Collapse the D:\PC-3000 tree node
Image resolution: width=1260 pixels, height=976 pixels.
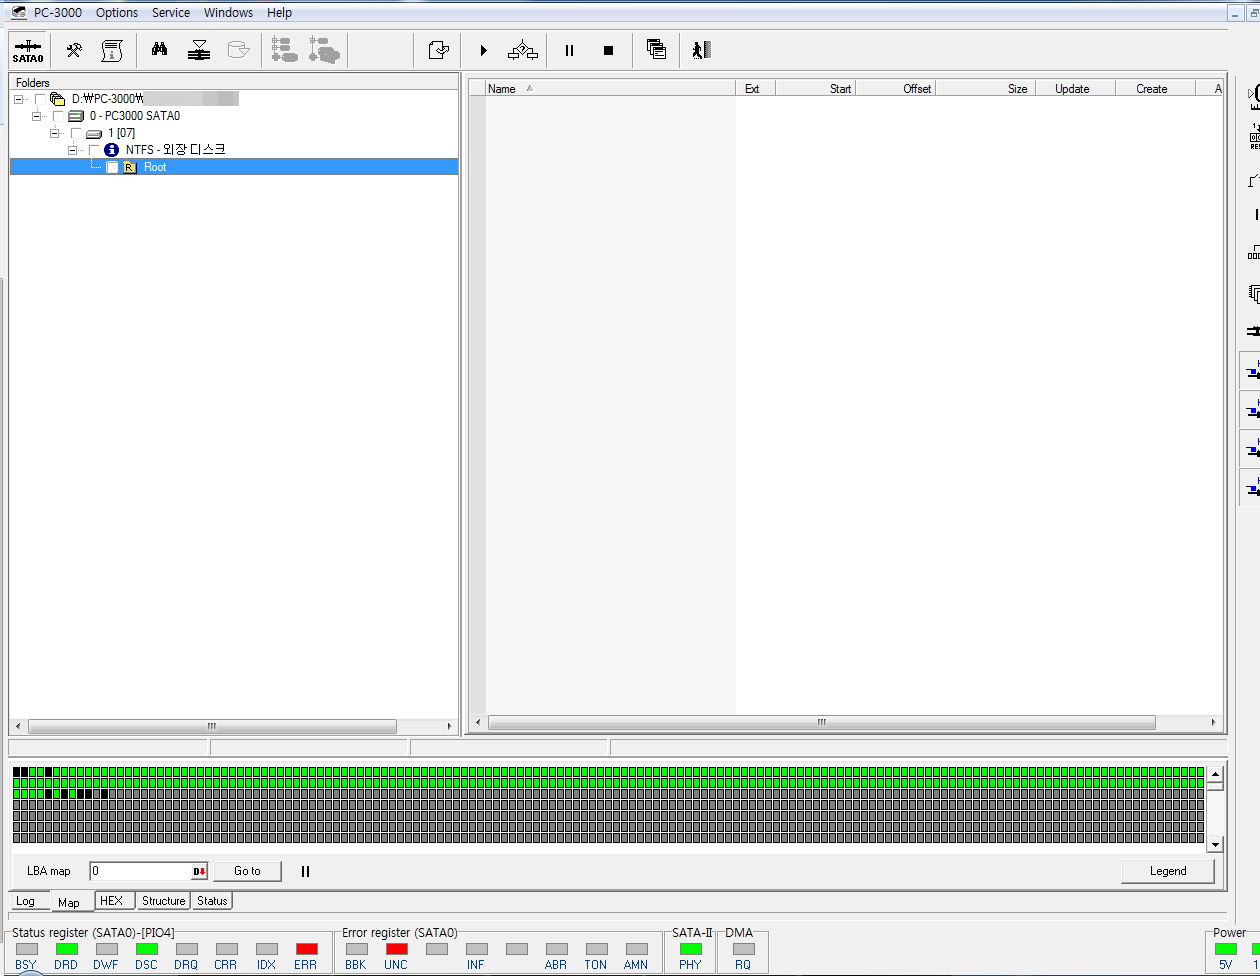[19, 99]
